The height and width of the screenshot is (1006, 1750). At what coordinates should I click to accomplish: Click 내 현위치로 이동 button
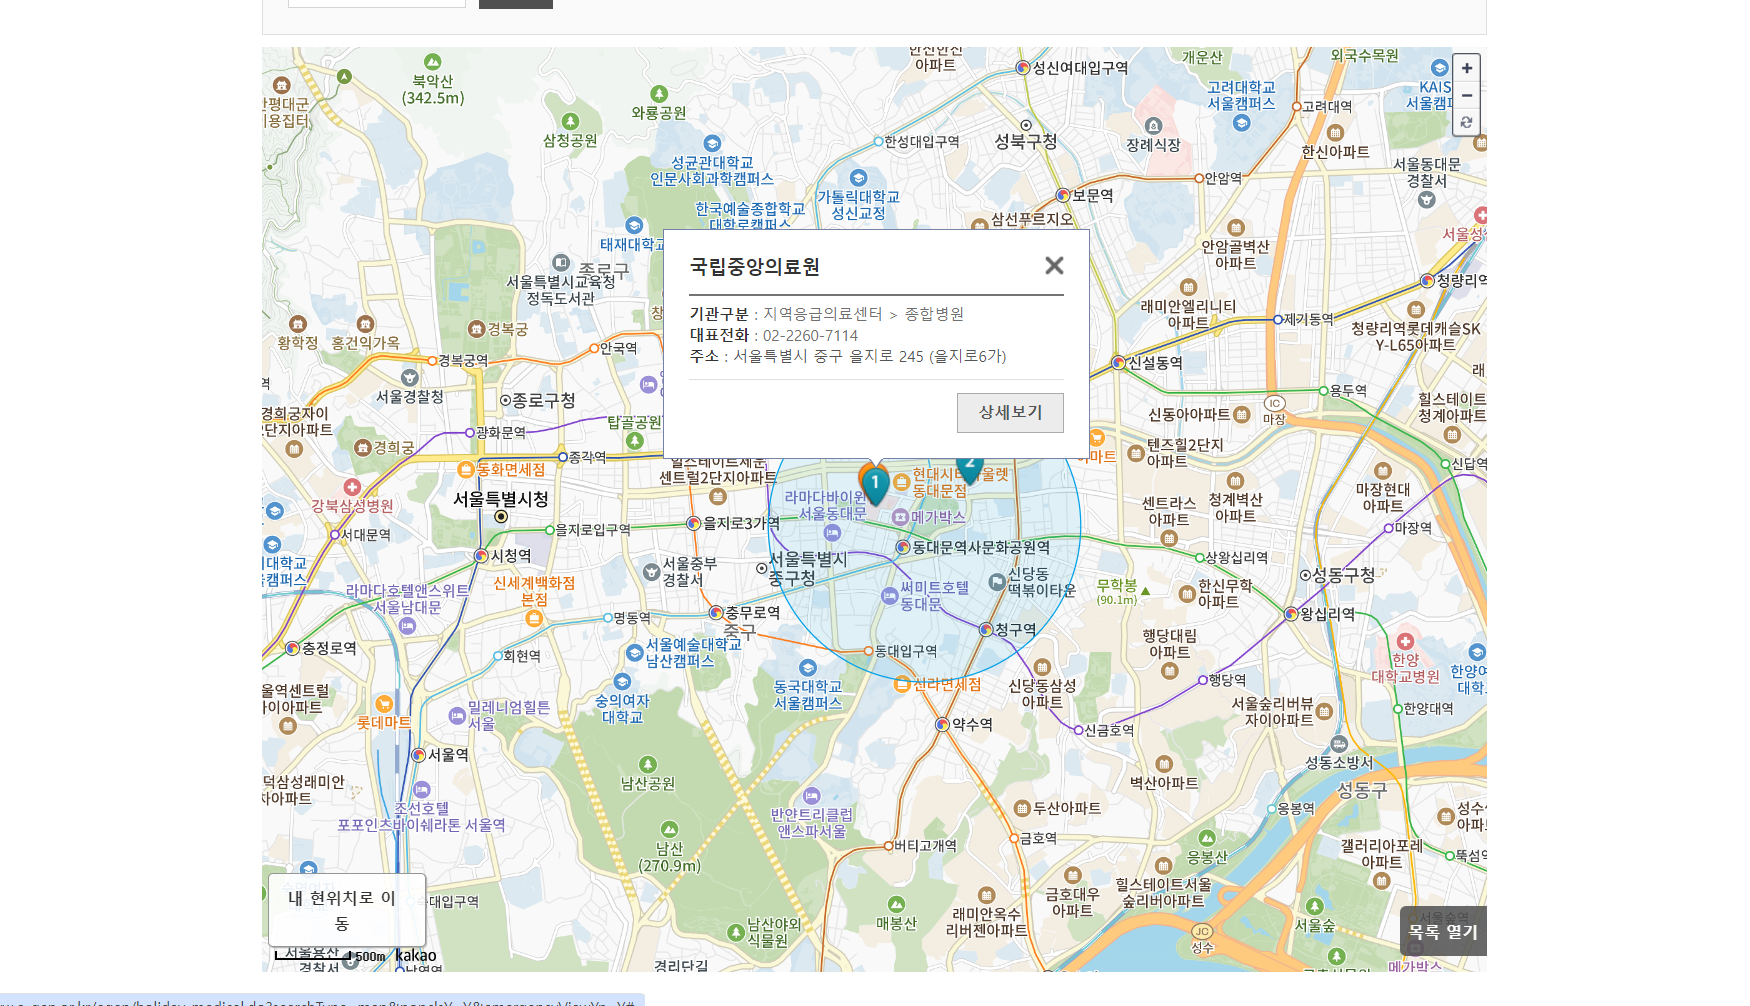347,910
